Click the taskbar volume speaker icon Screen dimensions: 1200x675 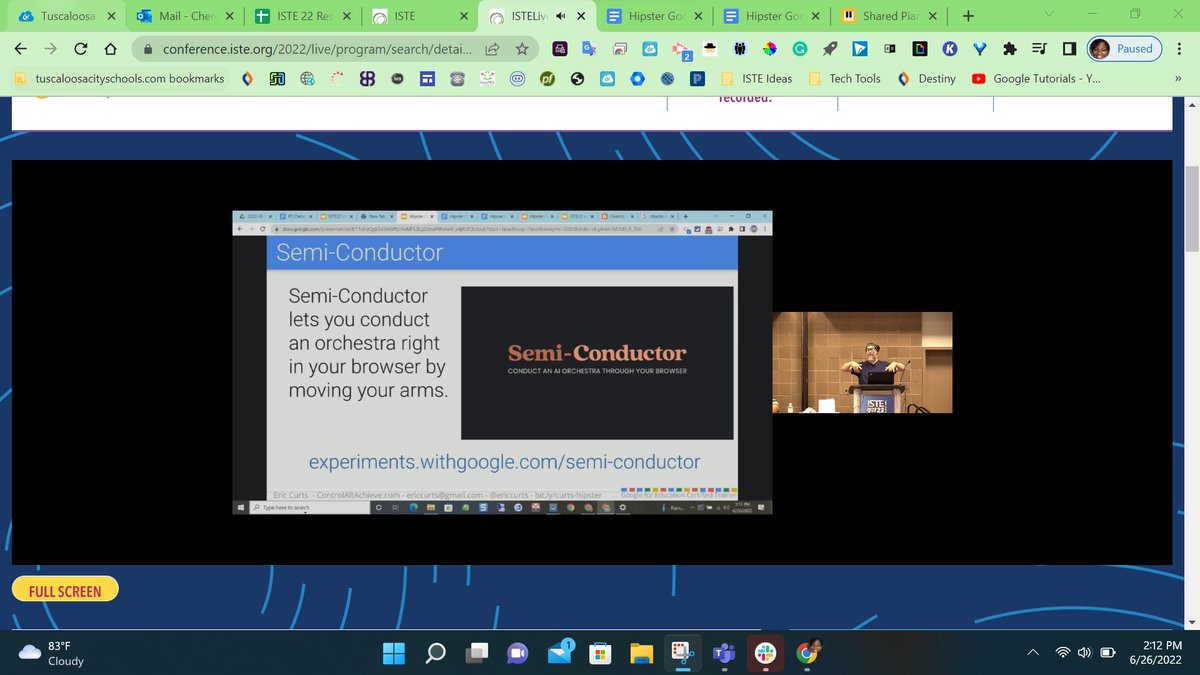pos(1084,653)
